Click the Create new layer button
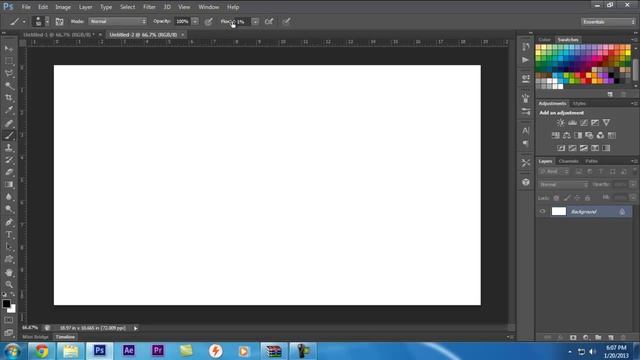The image size is (640, 360). 611,338
